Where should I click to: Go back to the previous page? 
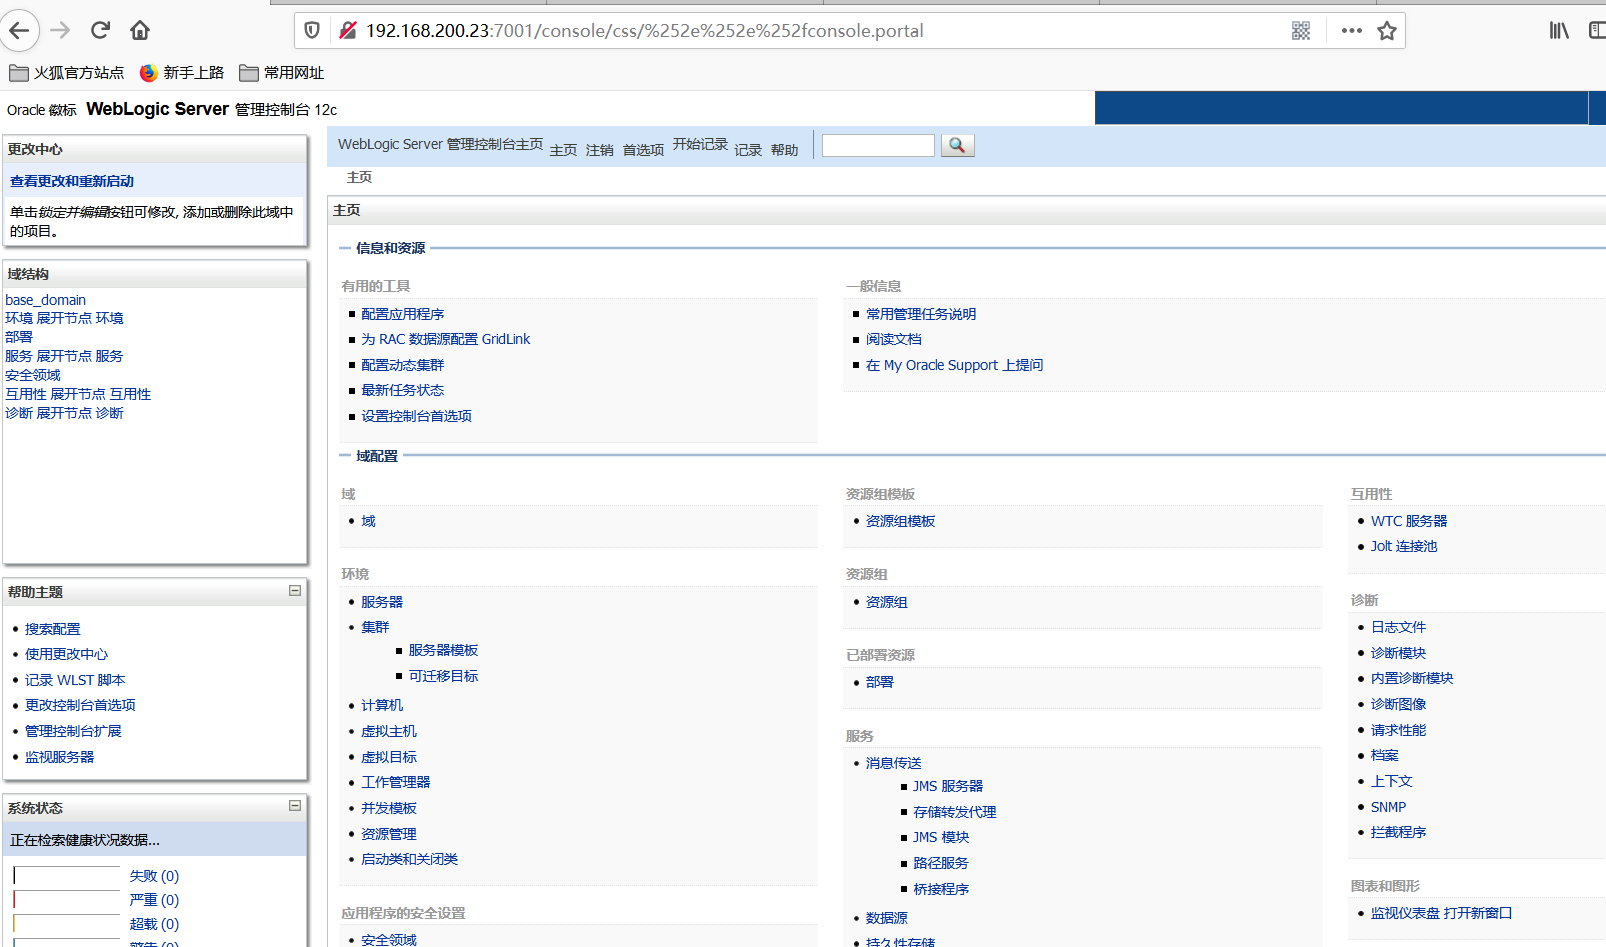(19, 30)
